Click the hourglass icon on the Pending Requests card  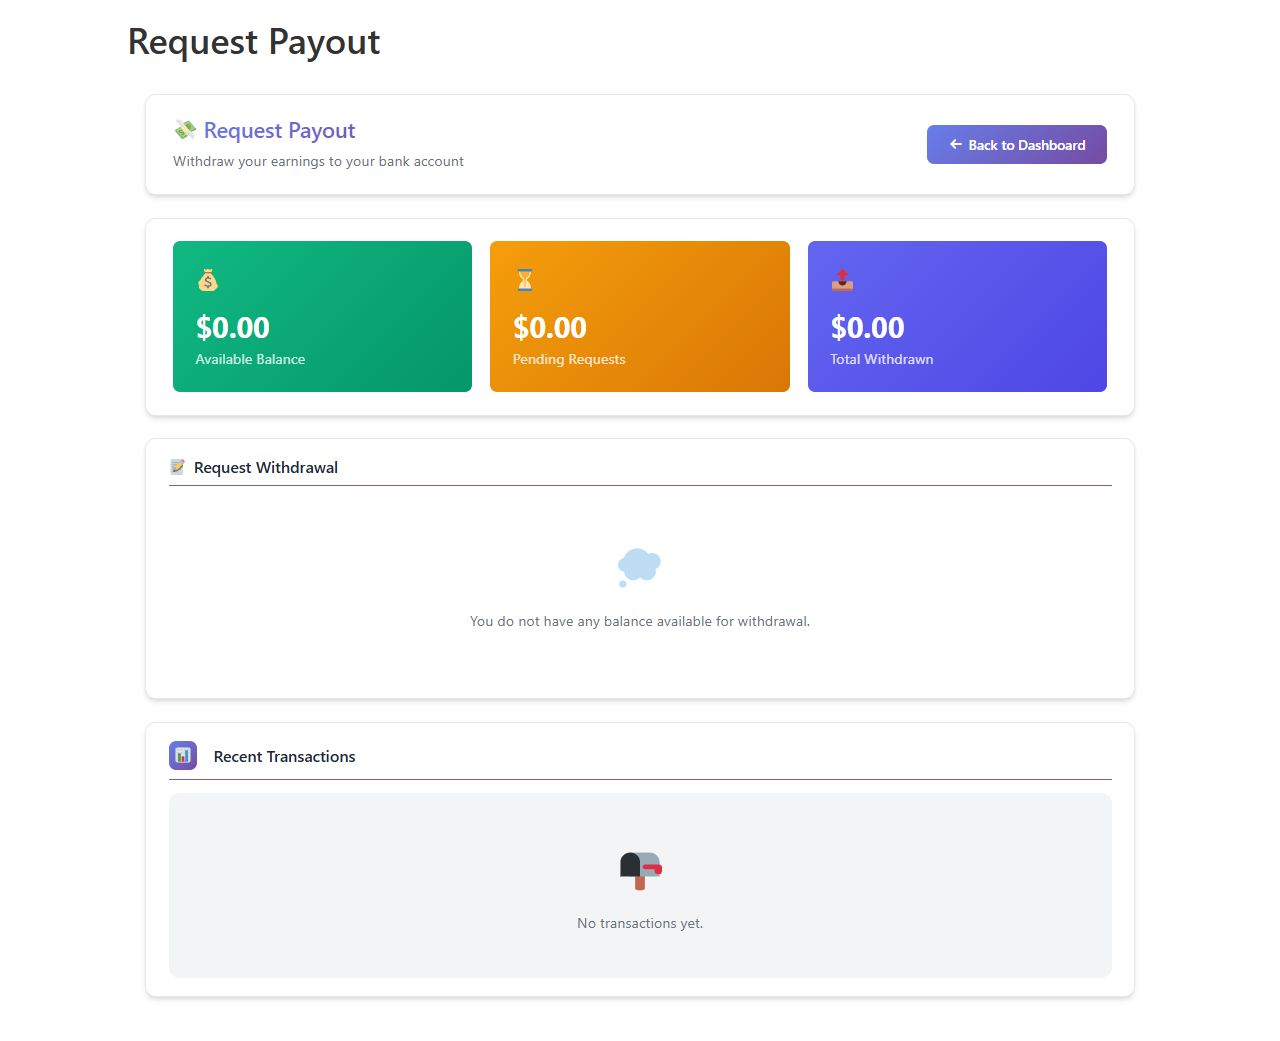(525, 280)
